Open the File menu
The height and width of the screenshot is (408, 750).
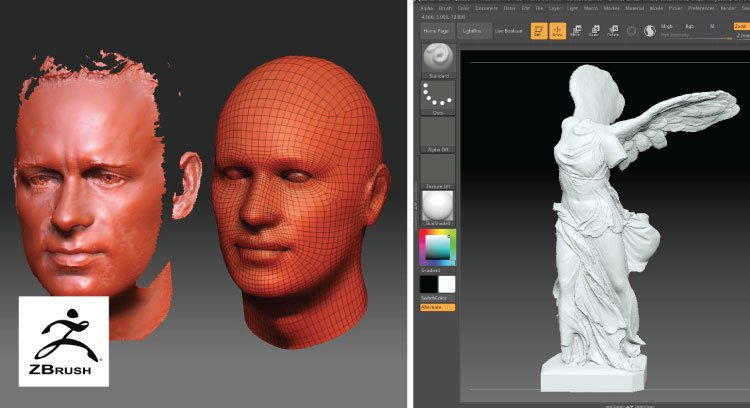point(540,8)
